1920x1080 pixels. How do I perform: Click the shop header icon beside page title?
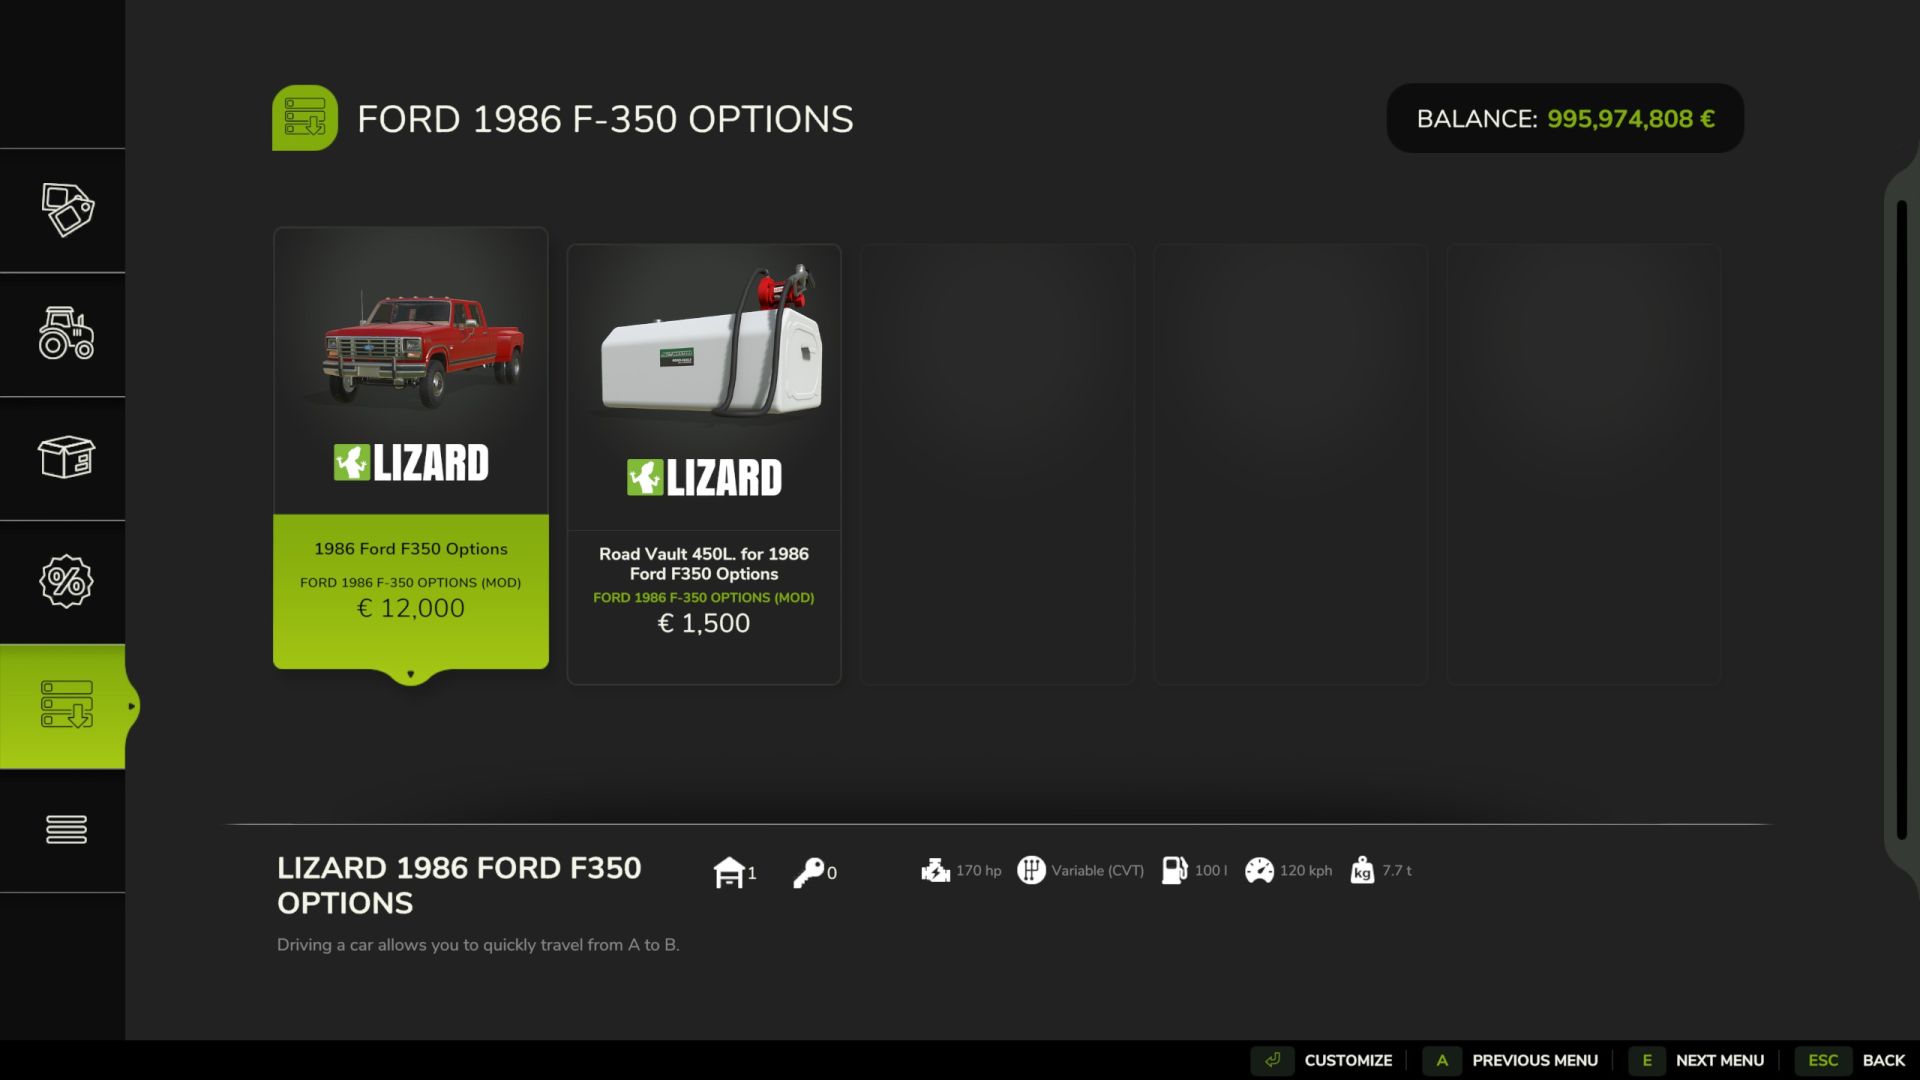(x=305, y=117)
